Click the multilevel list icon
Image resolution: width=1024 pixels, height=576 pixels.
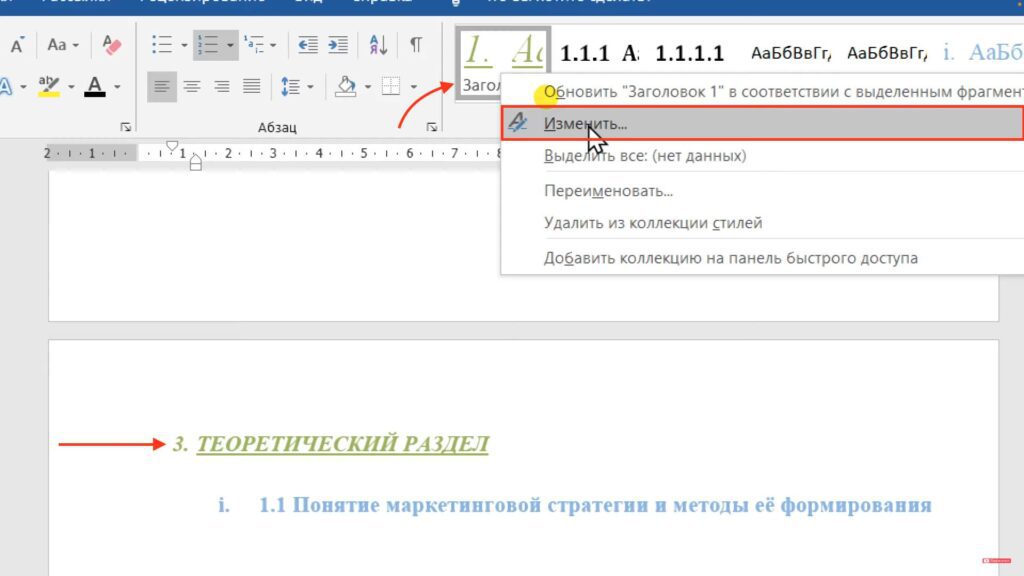254,45
